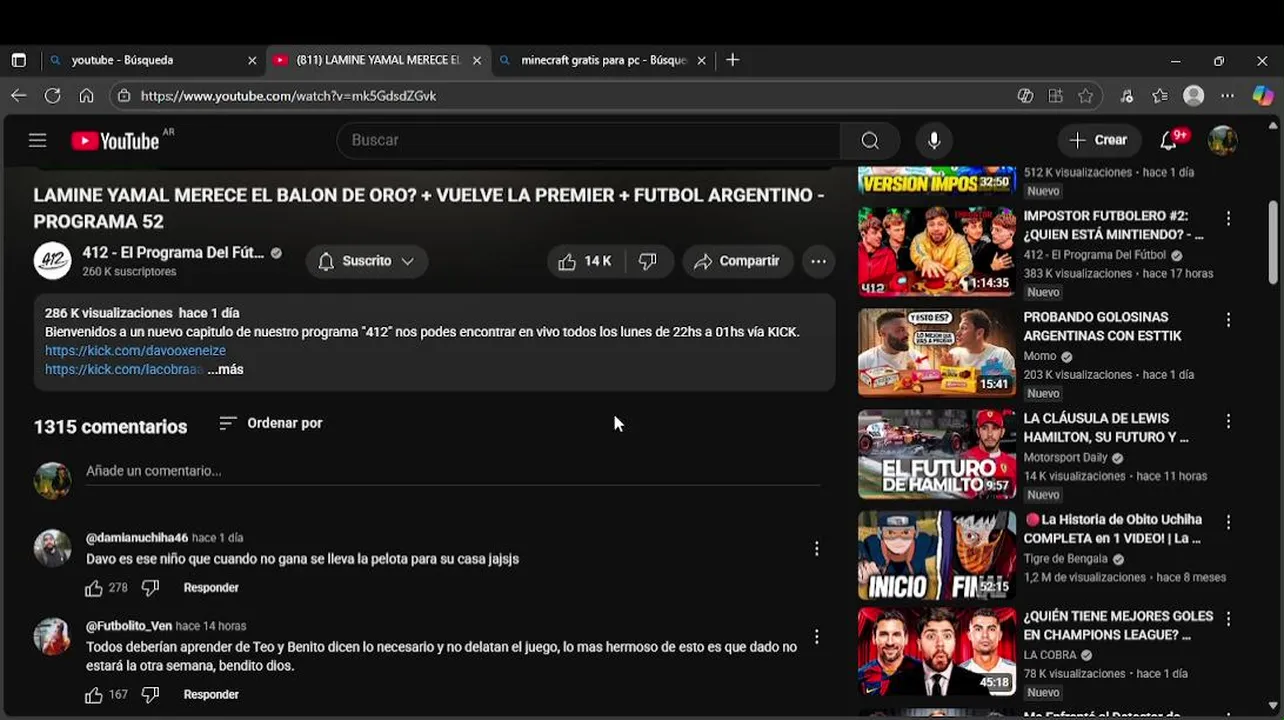Viewport: 1284px width, 720px height.
Task: Open options for IMPOSTOR FUTBOLERO #2 video
Action: point(1228,218)
